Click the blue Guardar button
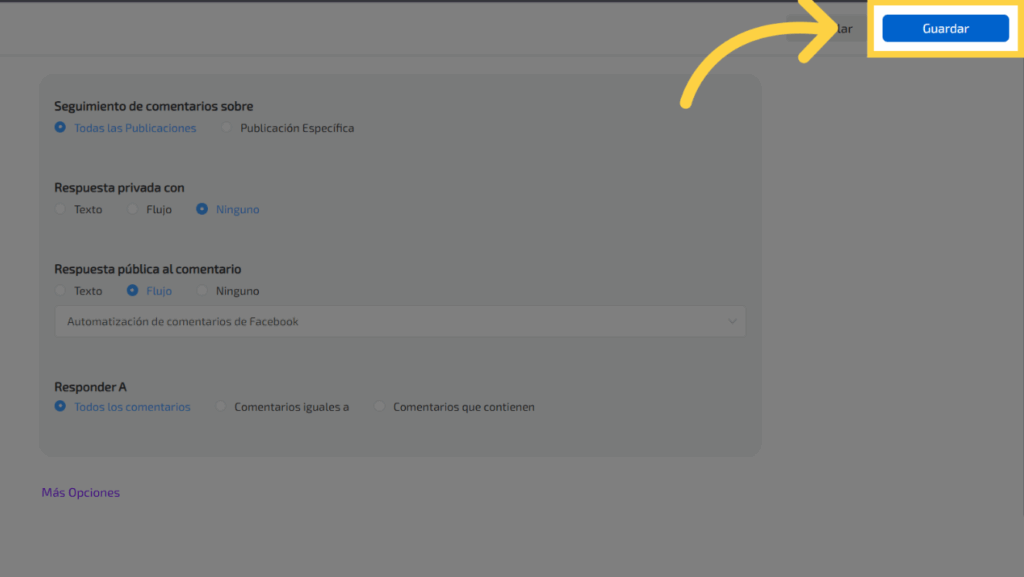1024x577 pixels. coord(945,29)
